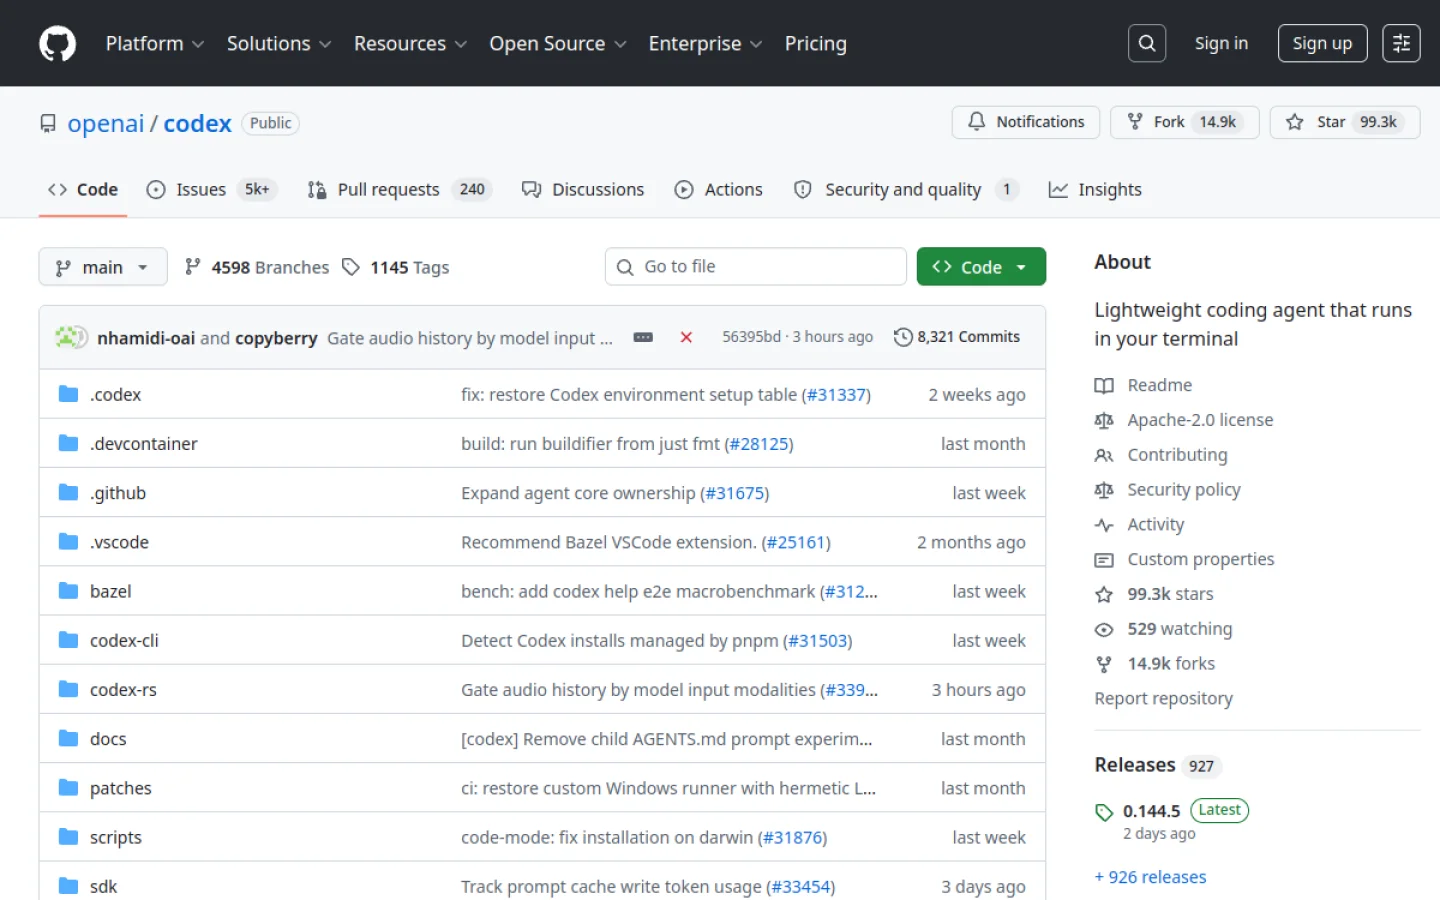Switch to Security and quality tab
This screenshot has height=900, width=1440.
[906, 189]
